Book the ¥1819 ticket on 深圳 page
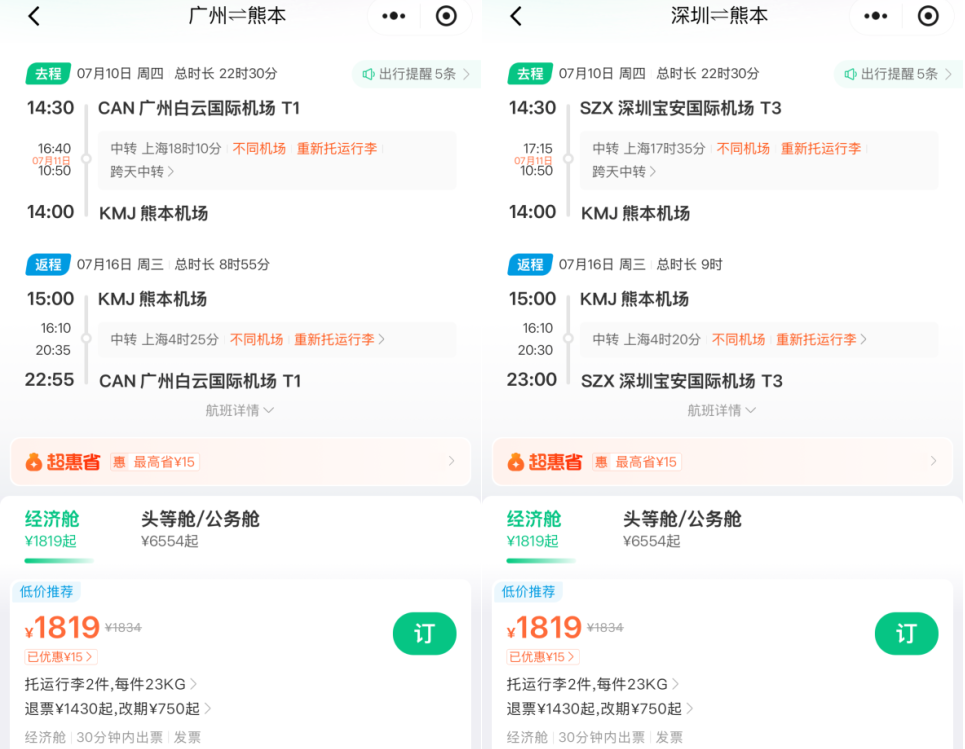 907,633
